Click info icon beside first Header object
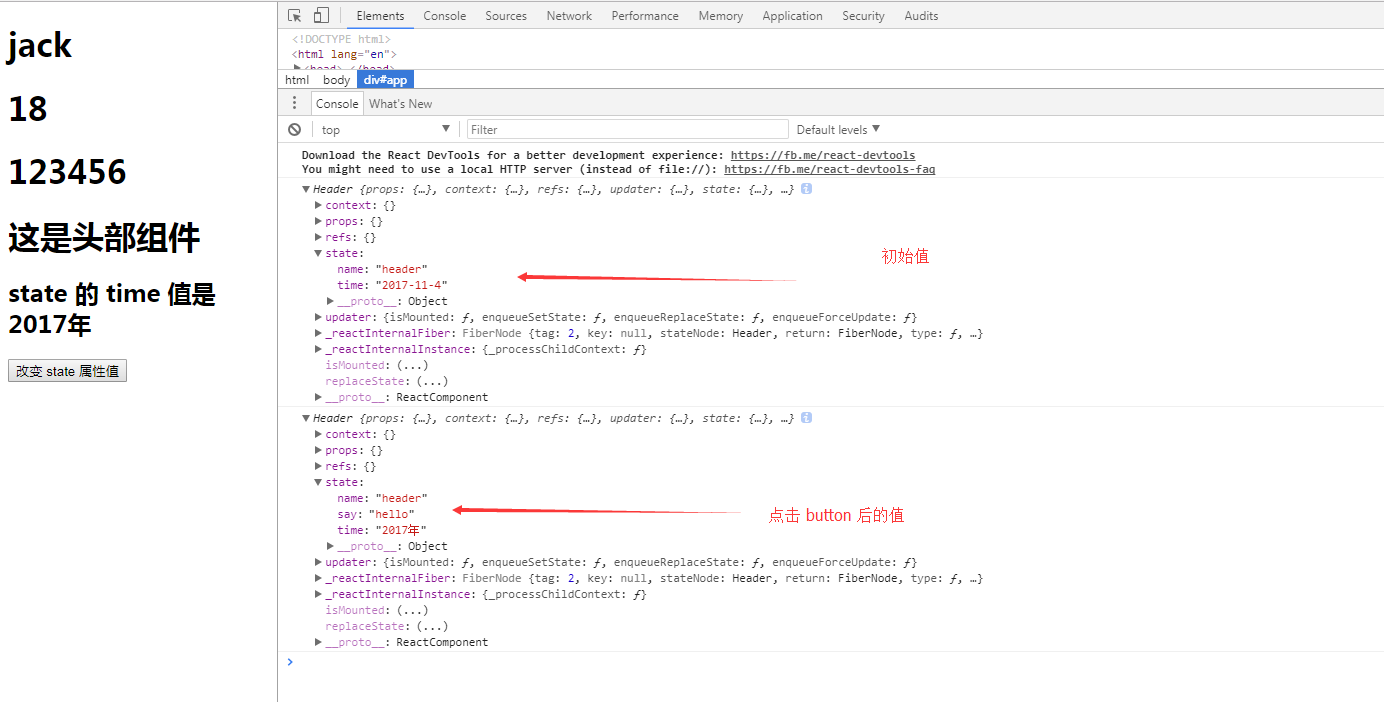The width and height of the screenshot is (1384, 702). [806, 189]
